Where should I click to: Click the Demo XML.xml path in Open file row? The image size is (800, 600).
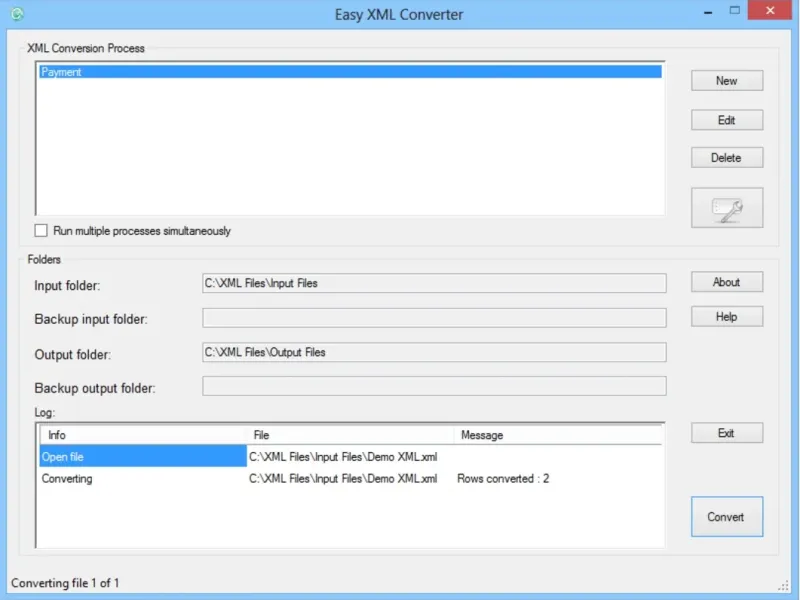[x=343, y=457]
